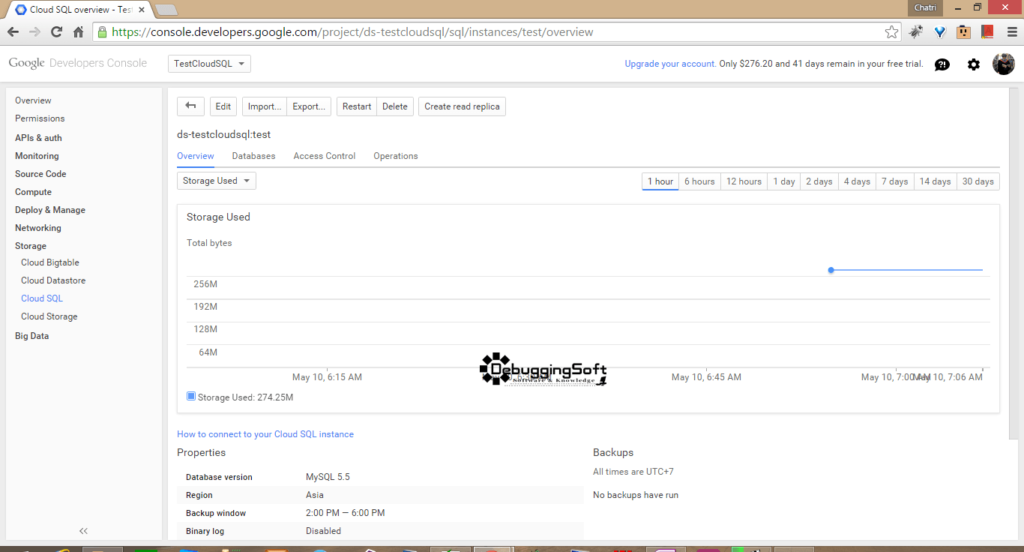The image size is (1024, 552).
Task: Select the 30 days time range
Action: tap(978, 182)
